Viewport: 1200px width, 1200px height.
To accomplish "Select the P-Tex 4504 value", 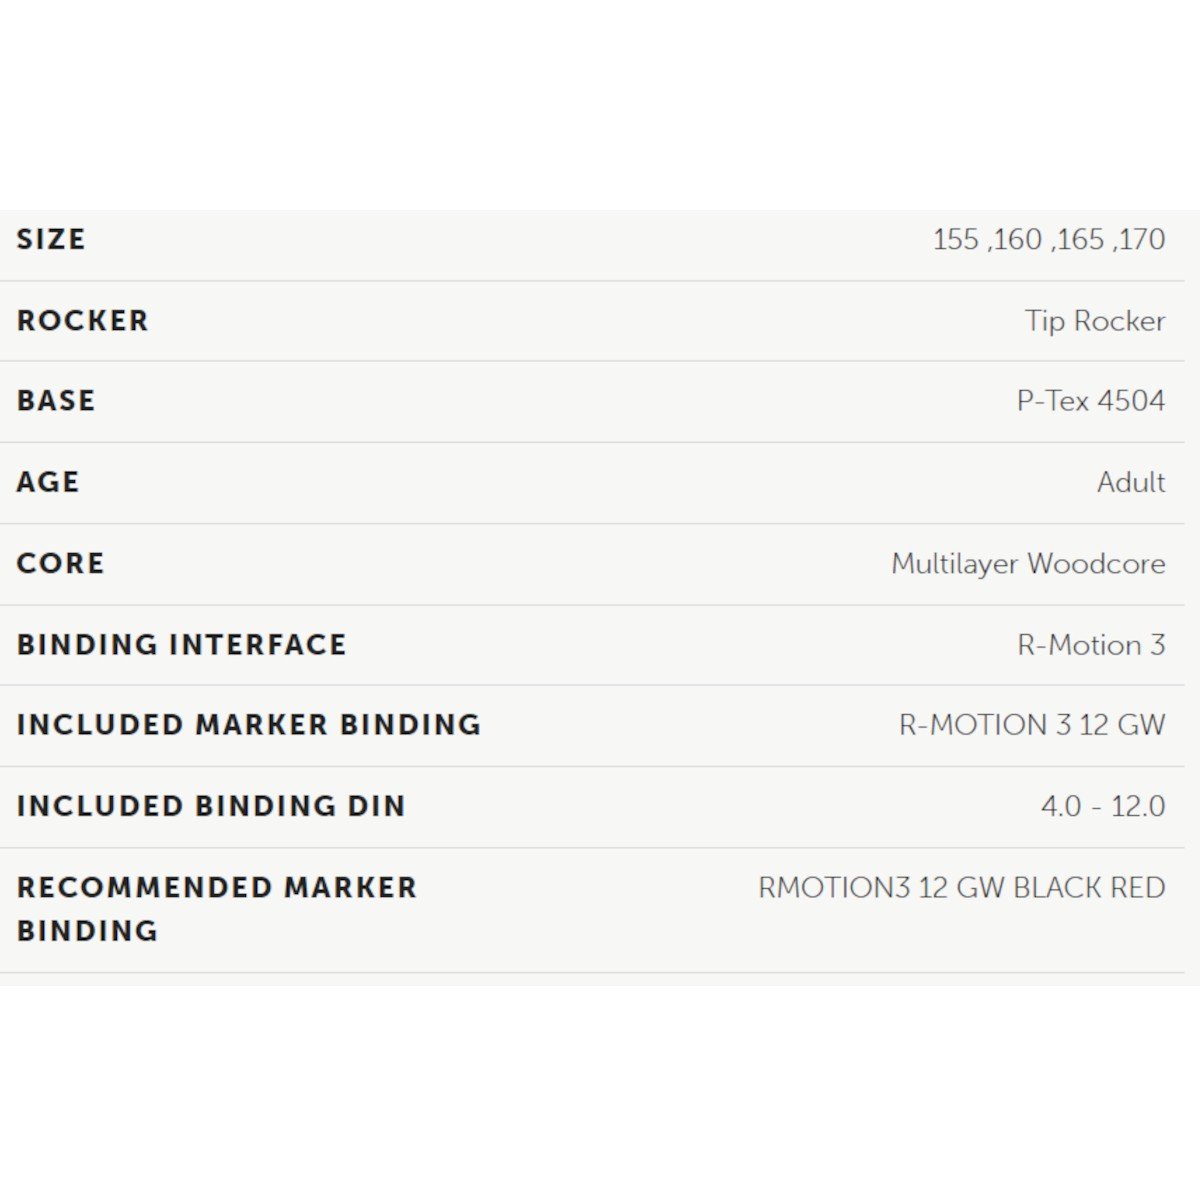I will pyautogui.click(x=1090, y=401).
